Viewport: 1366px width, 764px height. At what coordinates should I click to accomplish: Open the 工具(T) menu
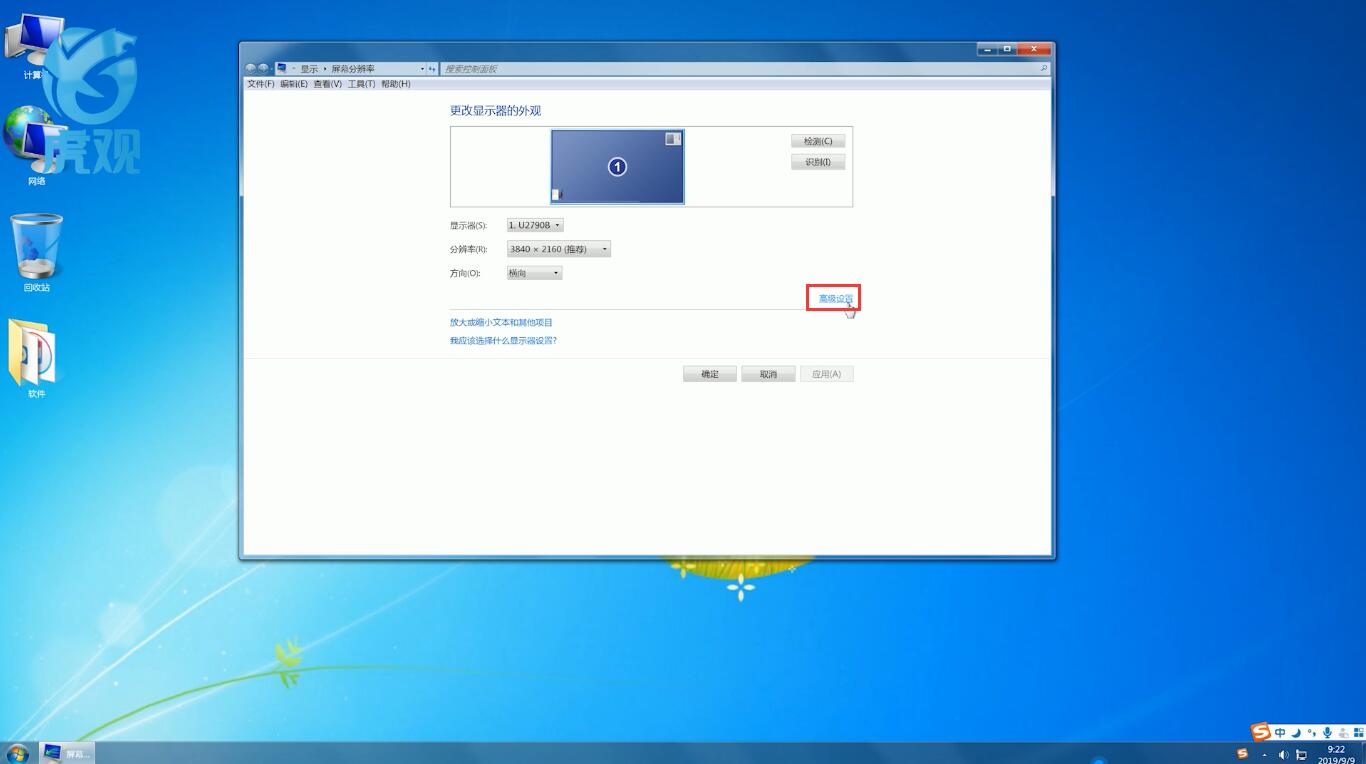click(361, 84)
